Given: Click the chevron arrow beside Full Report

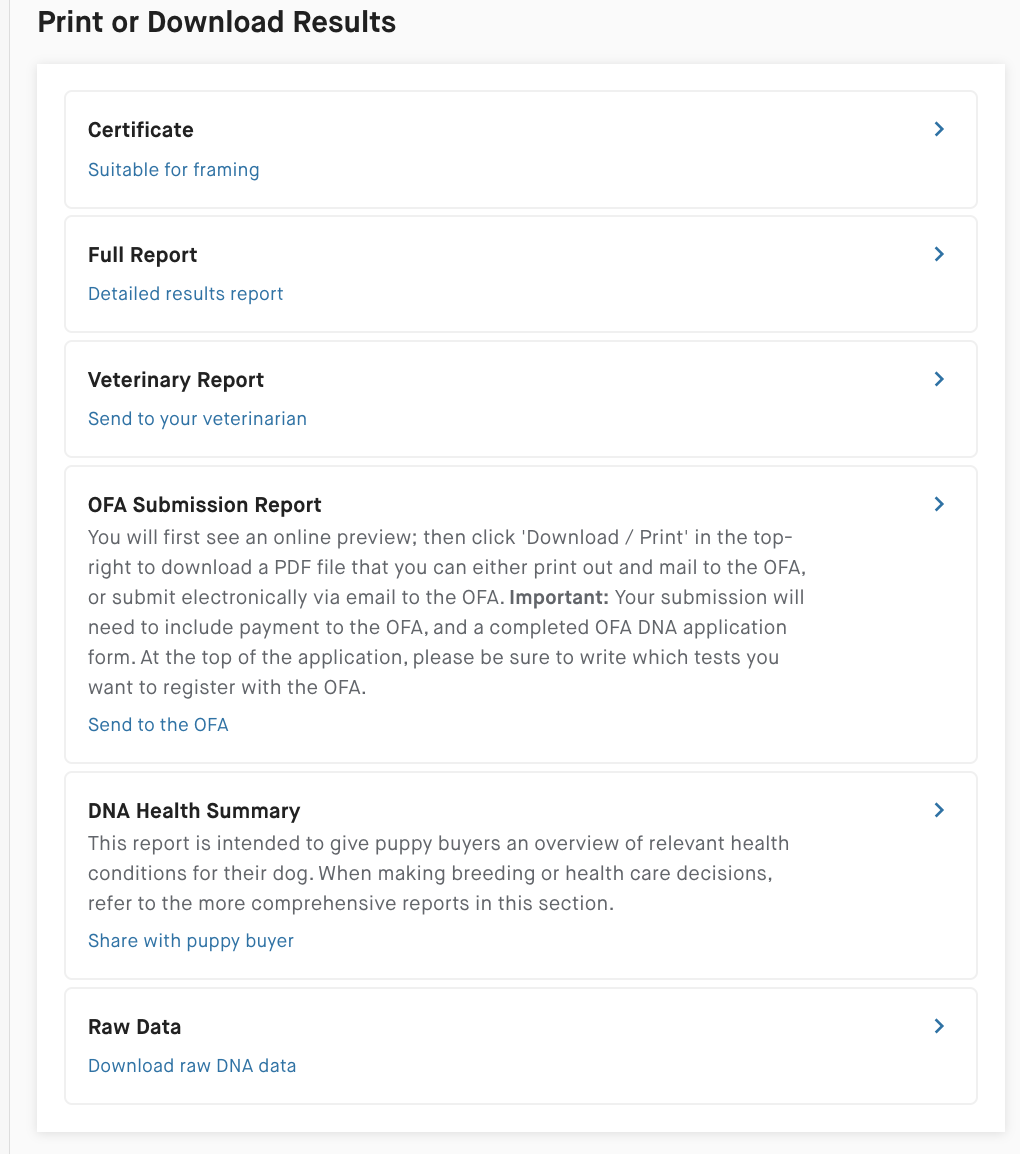Looking at the screenshot, I should tap(939, 254).
